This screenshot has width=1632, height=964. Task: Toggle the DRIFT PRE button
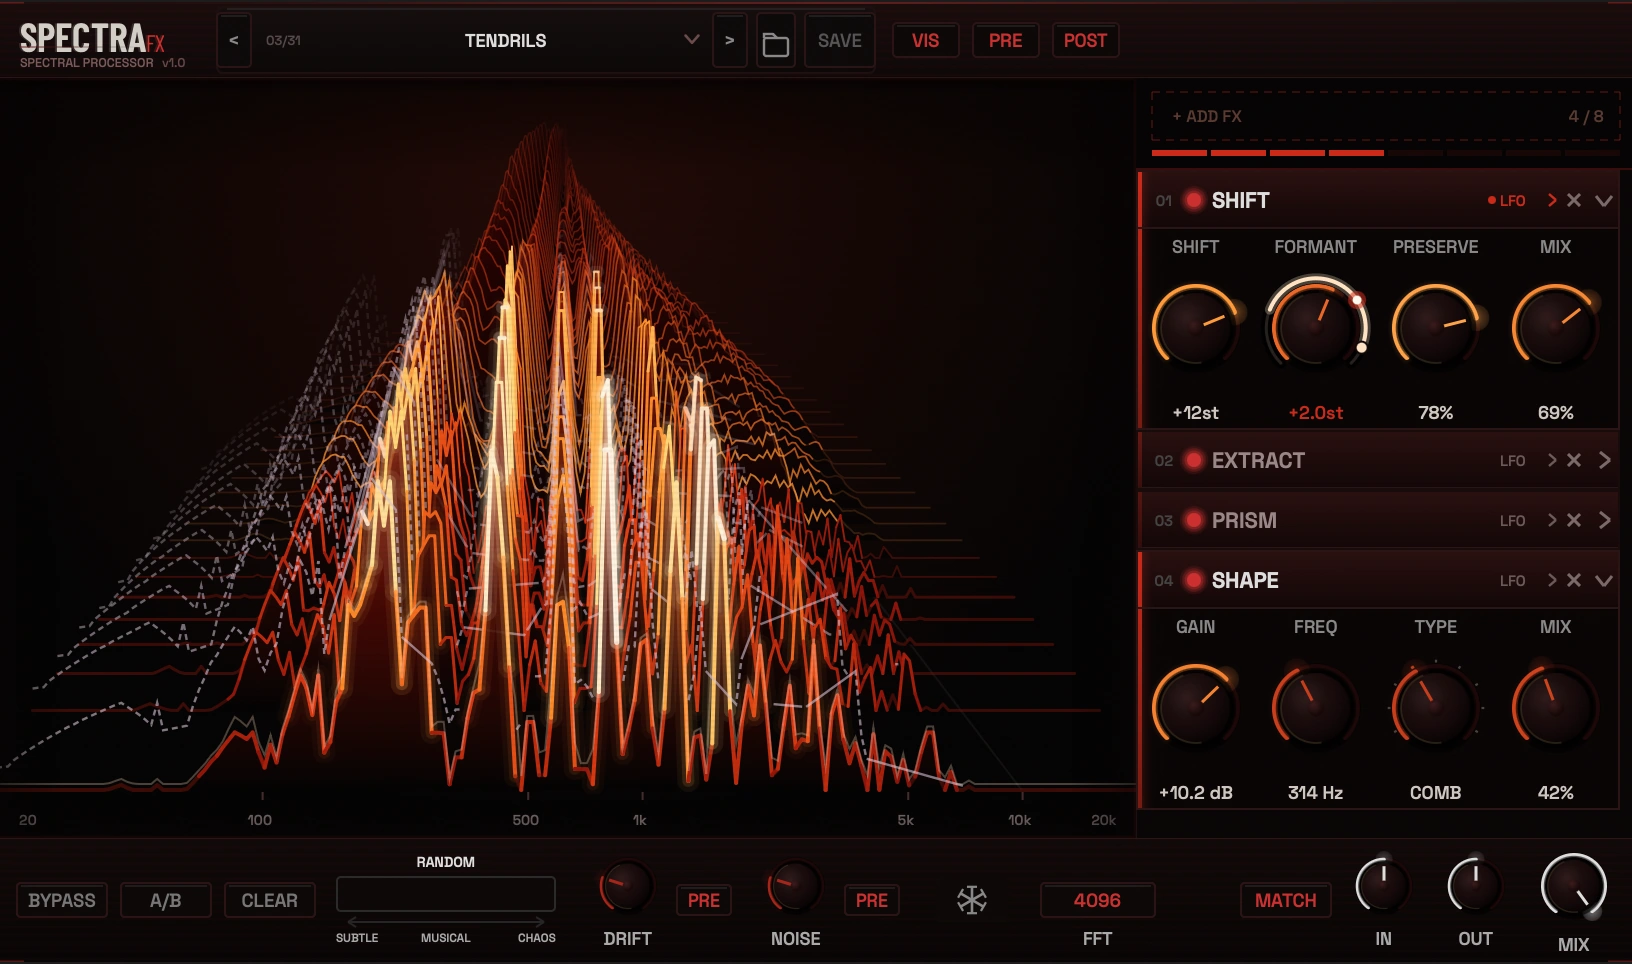pos(704,900)
